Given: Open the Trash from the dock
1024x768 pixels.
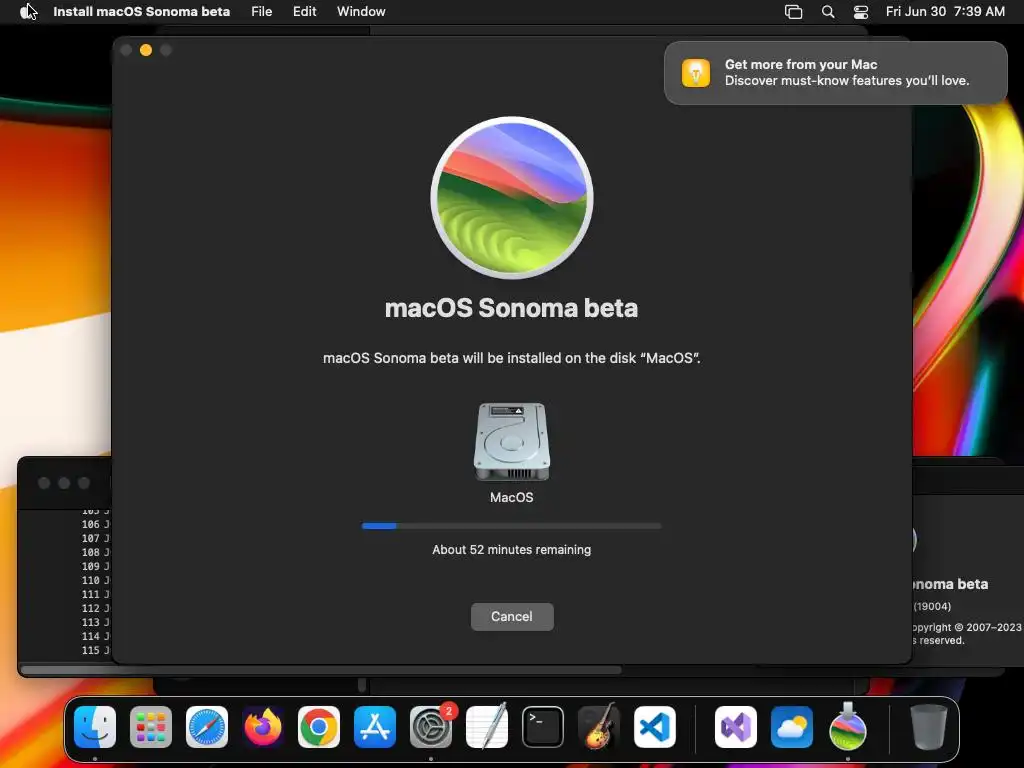Looking at the screenshot, I should (929, 727).
